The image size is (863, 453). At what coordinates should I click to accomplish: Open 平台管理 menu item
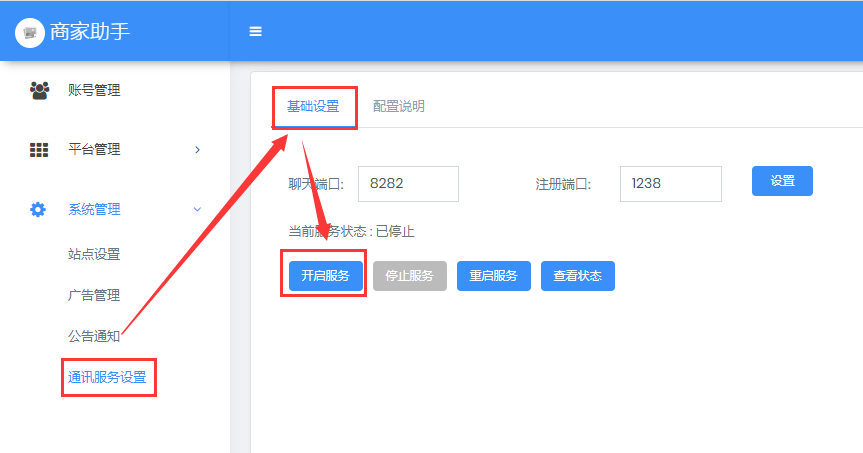point(94,149)
